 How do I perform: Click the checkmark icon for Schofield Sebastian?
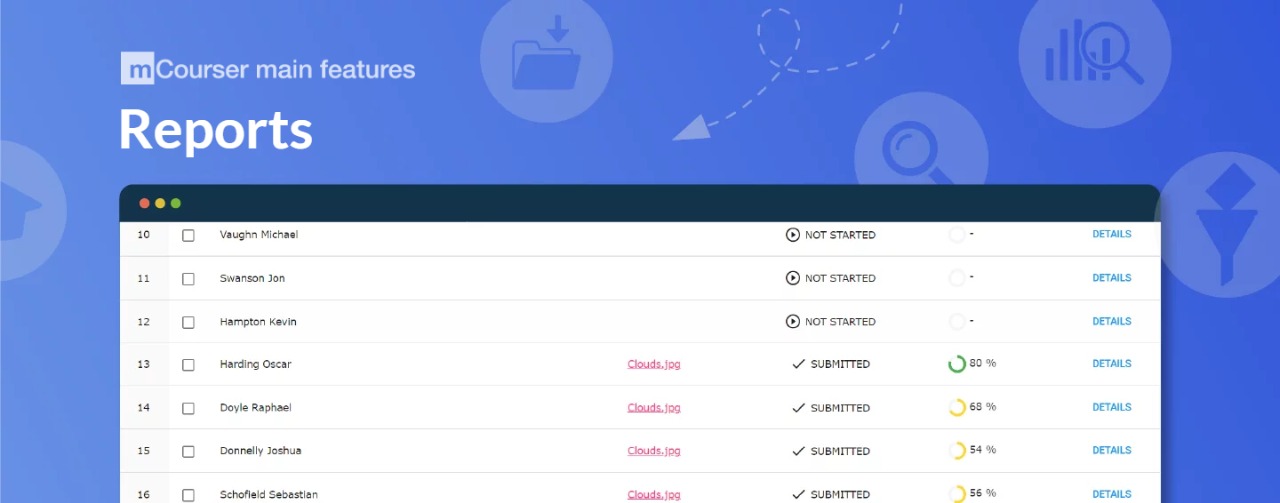[x=798, y=494]
